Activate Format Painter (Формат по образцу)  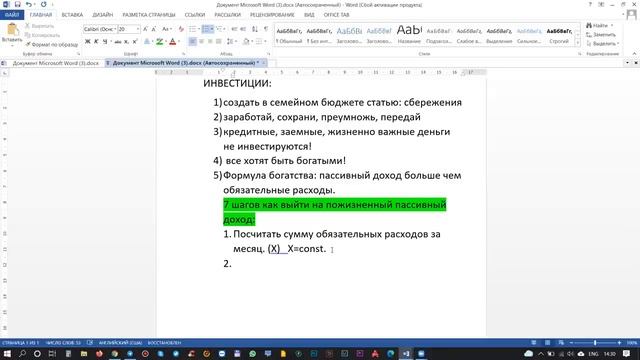click(51, 44)
